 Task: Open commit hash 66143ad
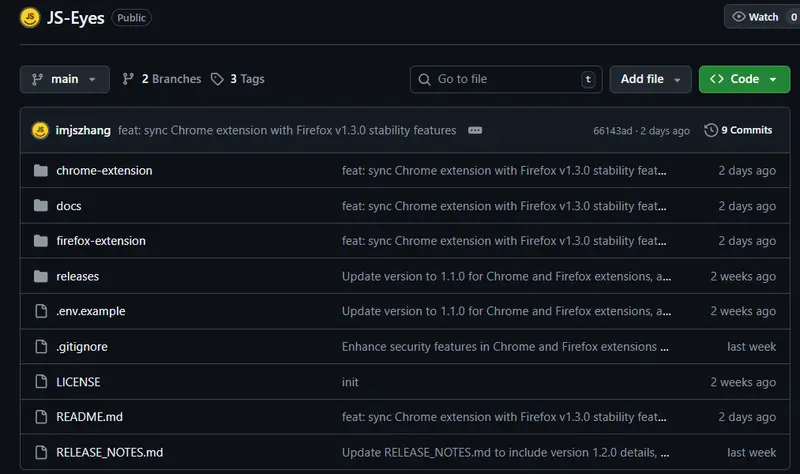tap(610, 131)
